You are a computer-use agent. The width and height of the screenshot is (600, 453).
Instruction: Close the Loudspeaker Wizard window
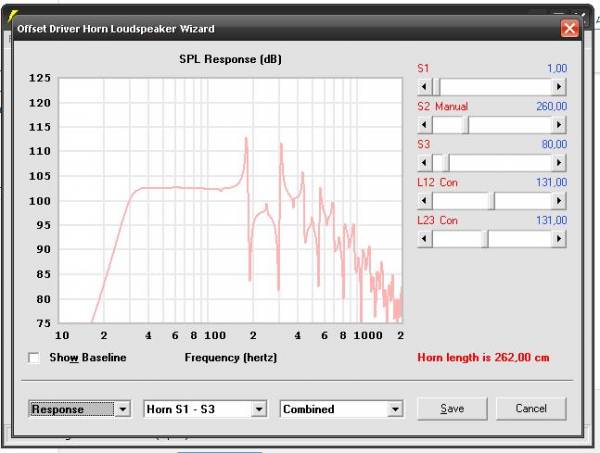coord(569,29)
